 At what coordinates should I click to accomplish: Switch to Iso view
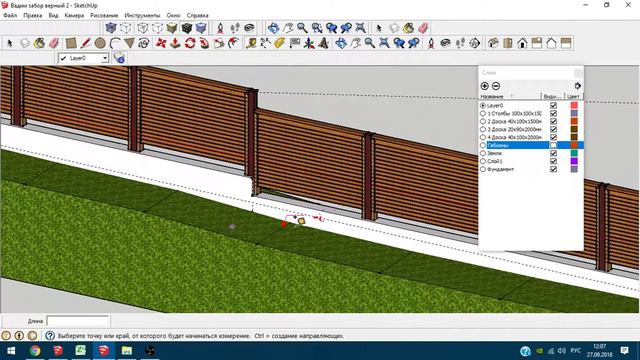(493, 43)
